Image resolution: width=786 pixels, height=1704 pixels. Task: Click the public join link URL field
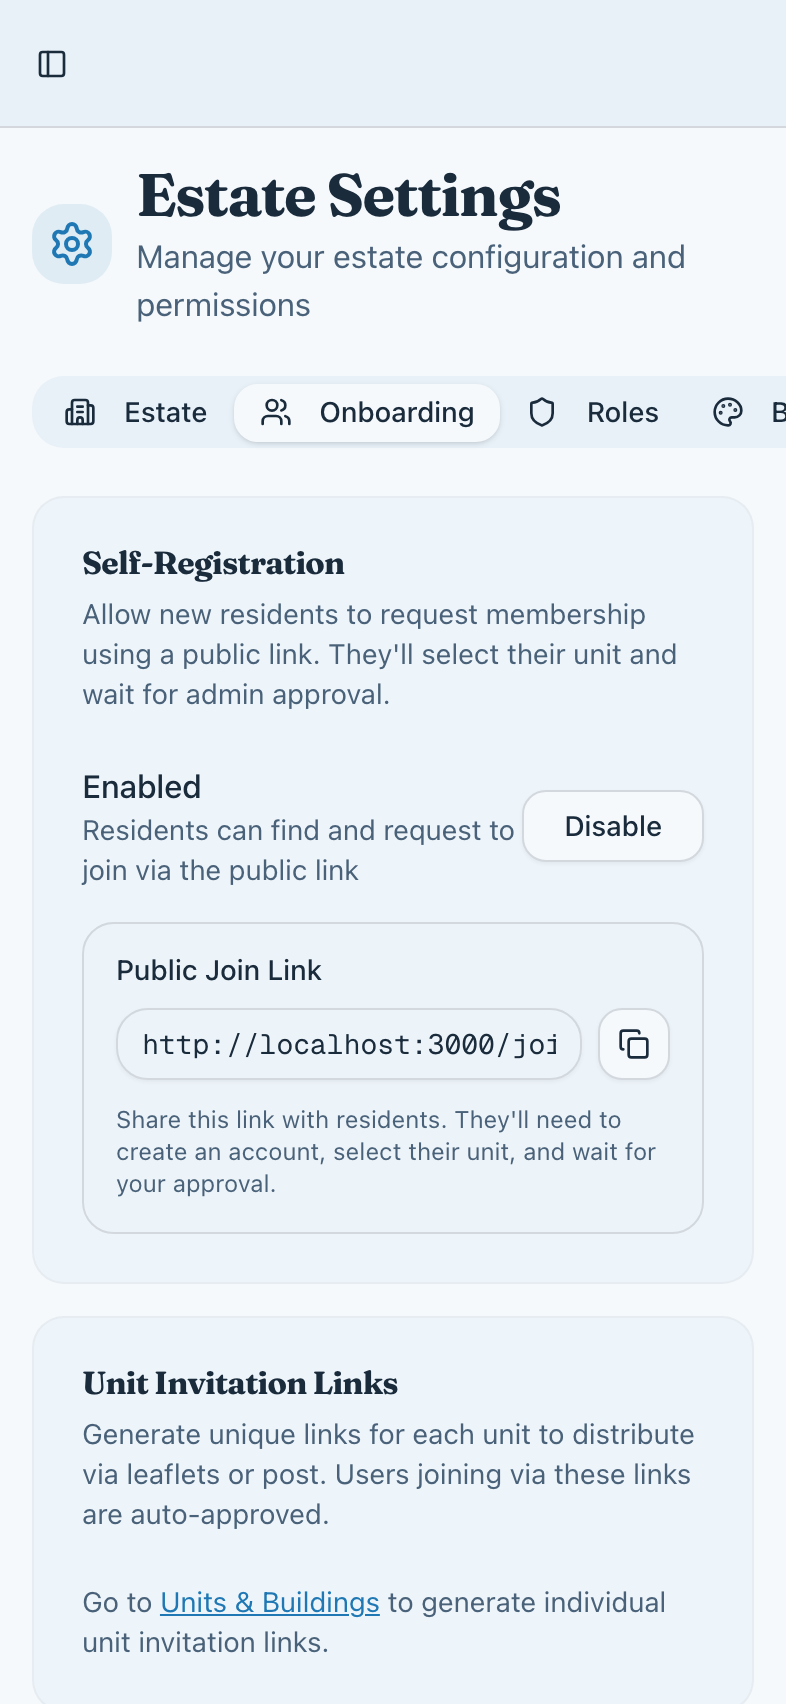(348, 1044)
